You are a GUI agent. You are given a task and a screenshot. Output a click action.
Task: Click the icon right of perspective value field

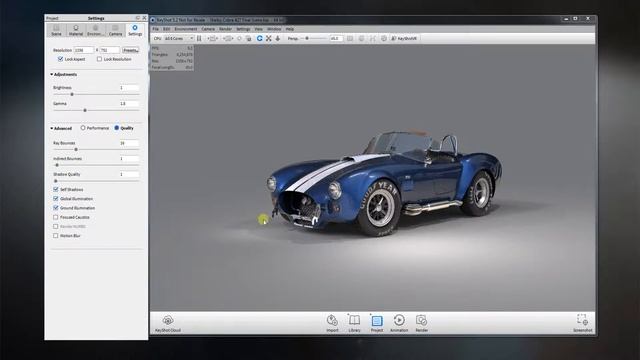pyautogui.click(x=350, y=38)
